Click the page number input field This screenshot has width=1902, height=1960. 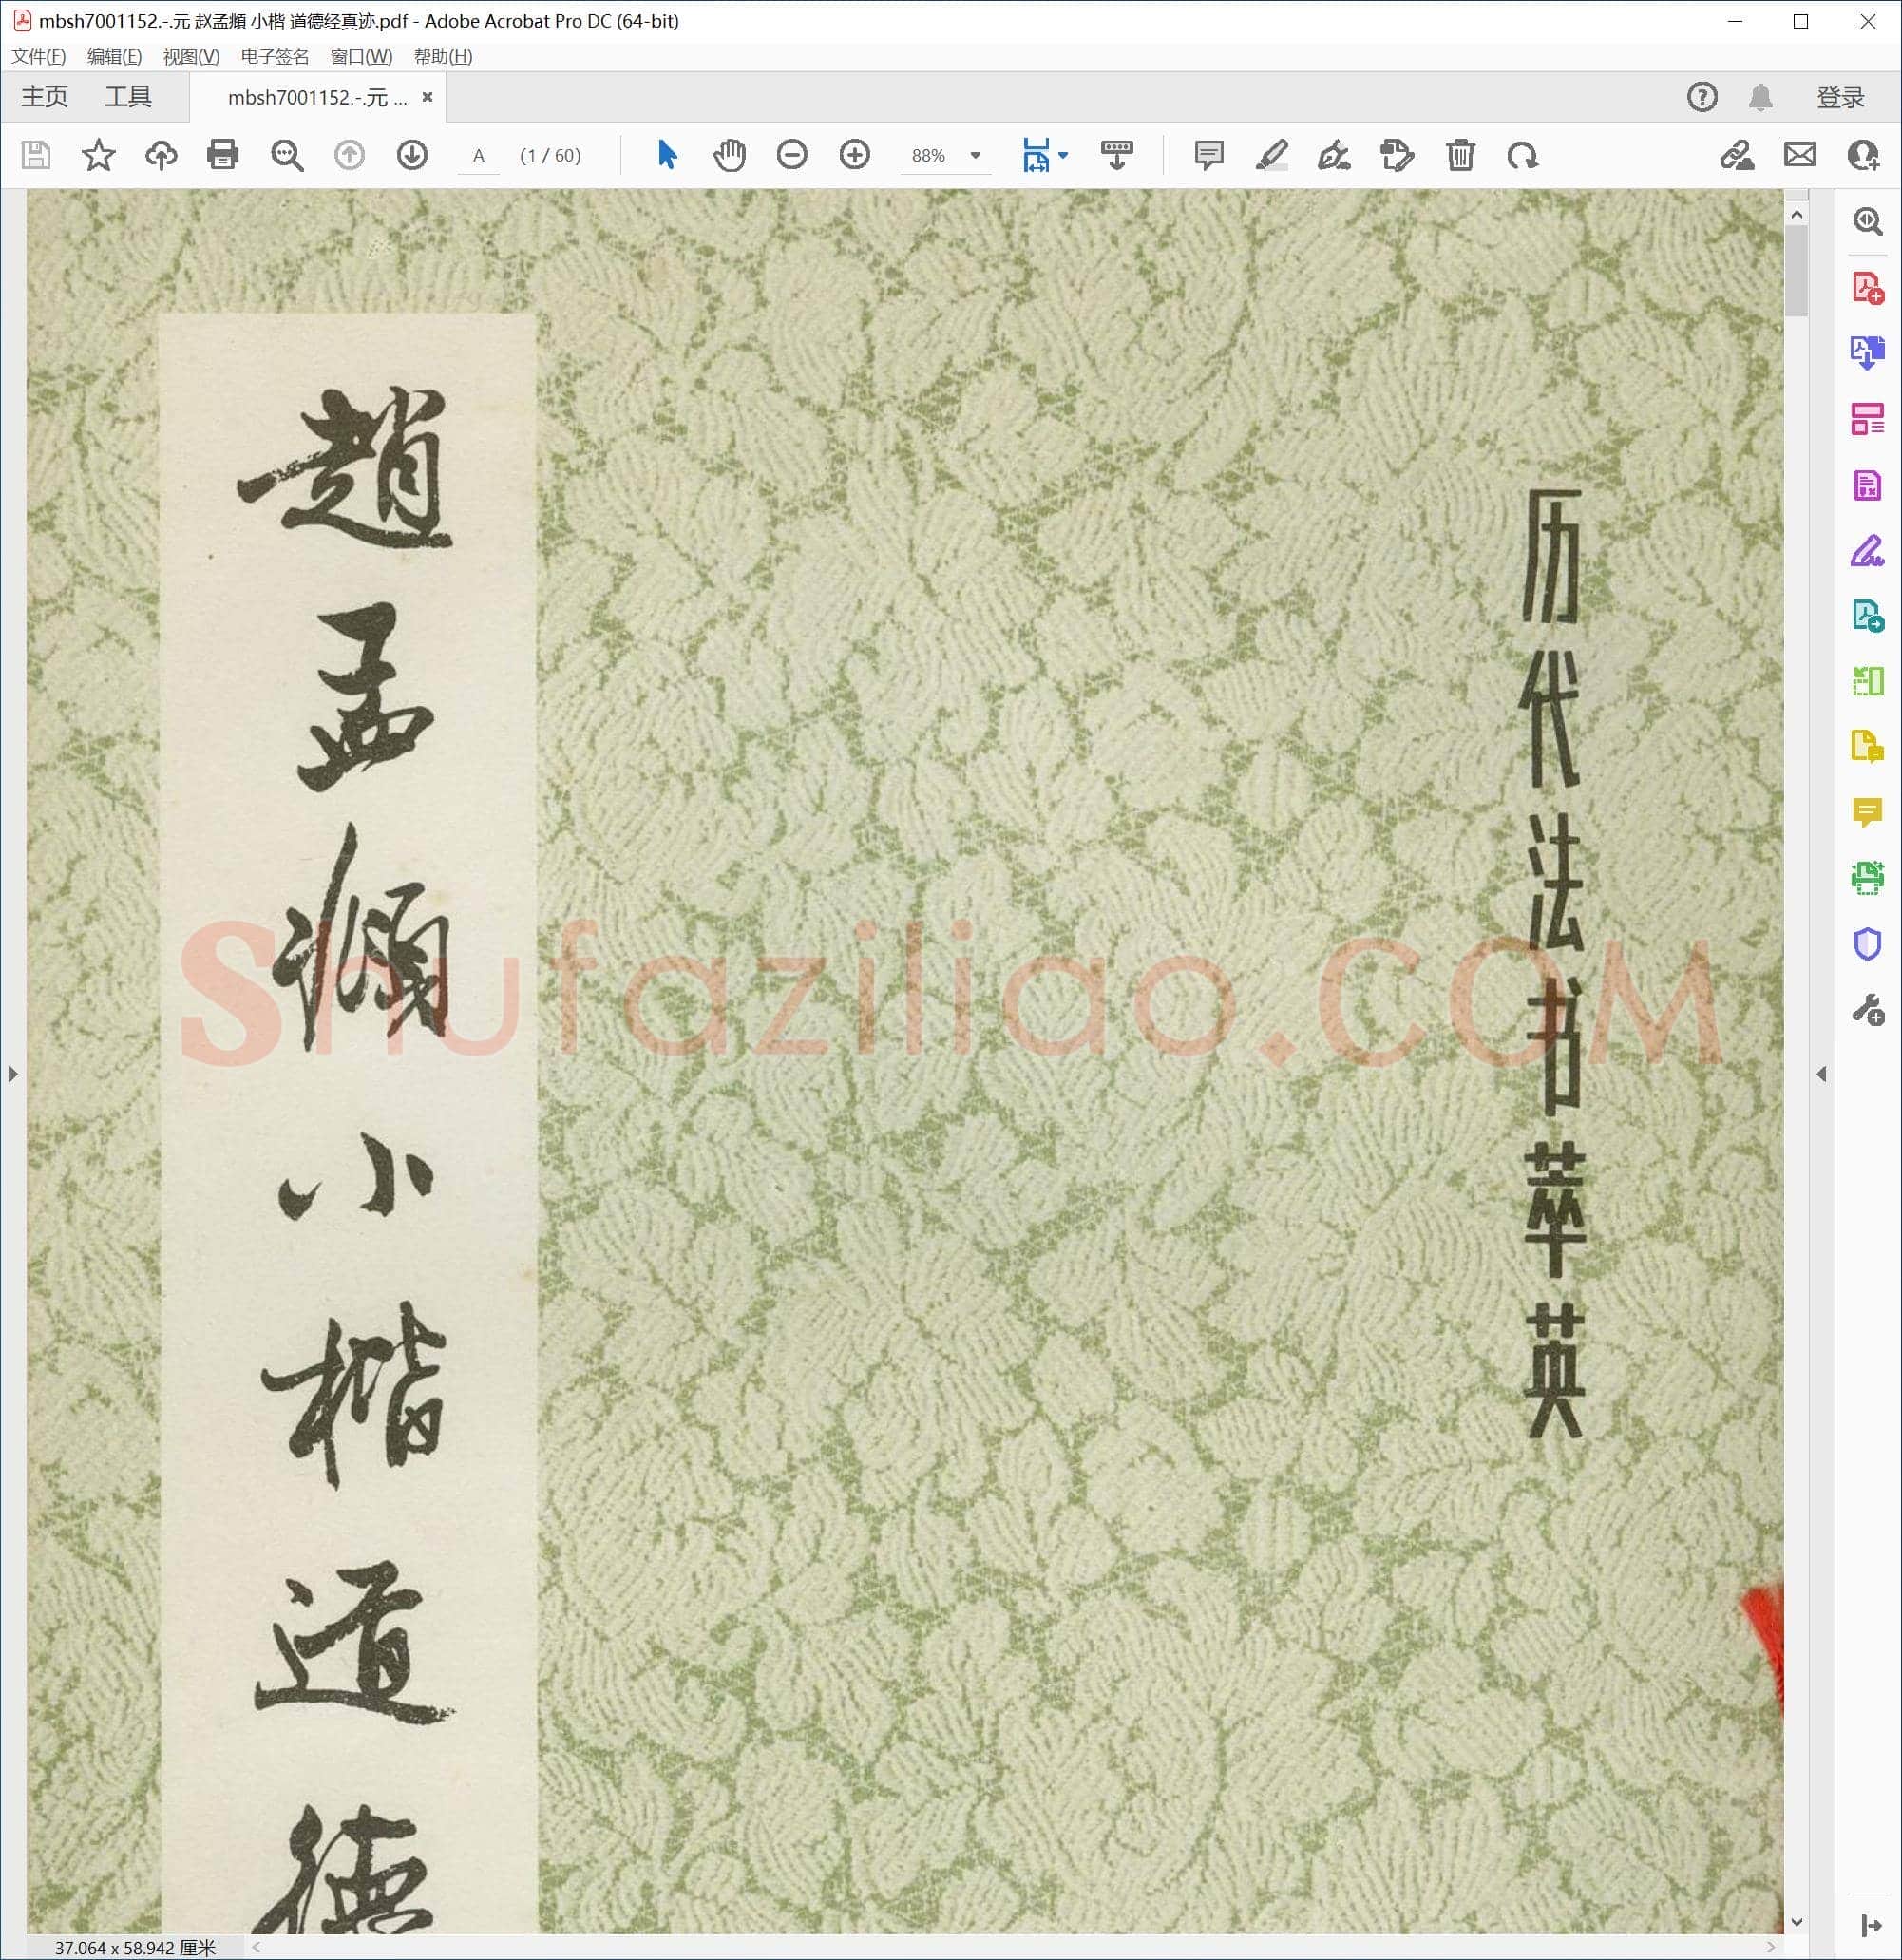(x=479, y=155)
